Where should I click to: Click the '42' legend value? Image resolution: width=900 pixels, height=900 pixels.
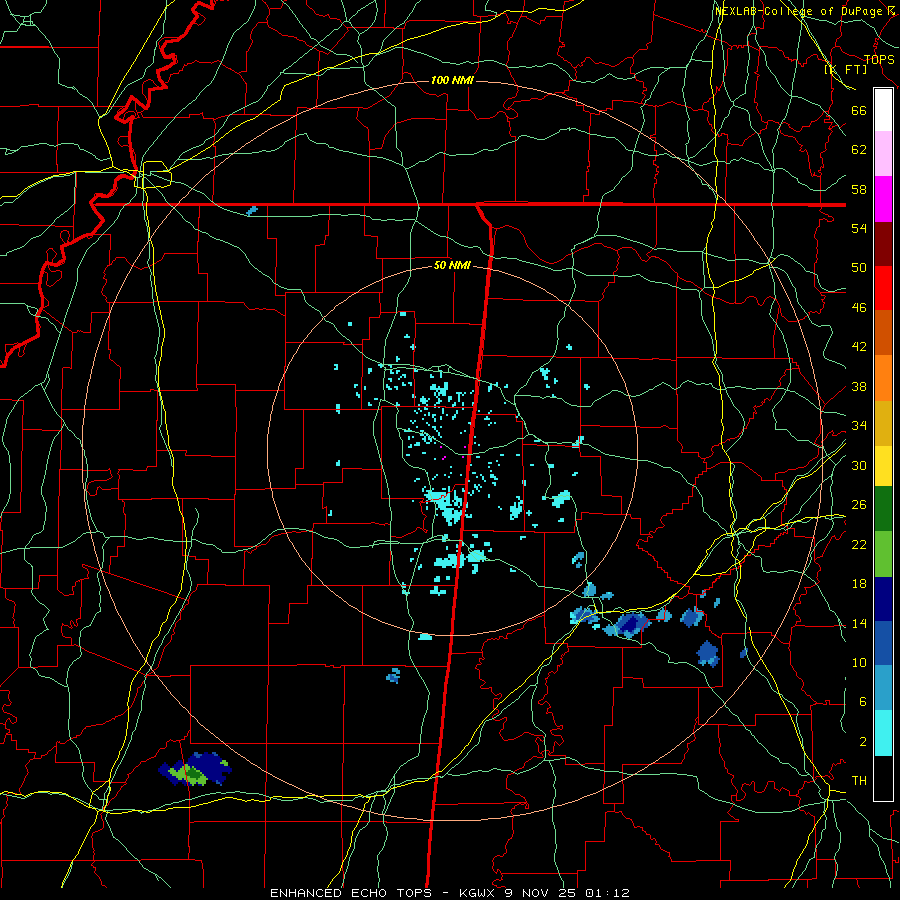click(x=859, y=347)
